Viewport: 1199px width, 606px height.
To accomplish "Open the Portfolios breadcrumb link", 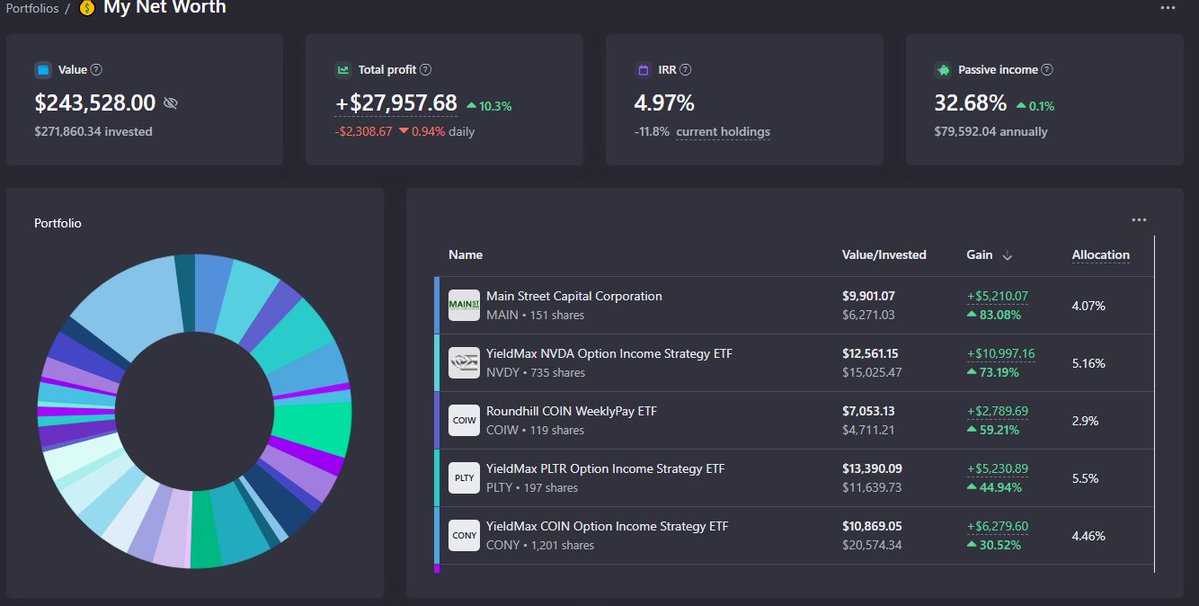I will click(x=32, y=8).
